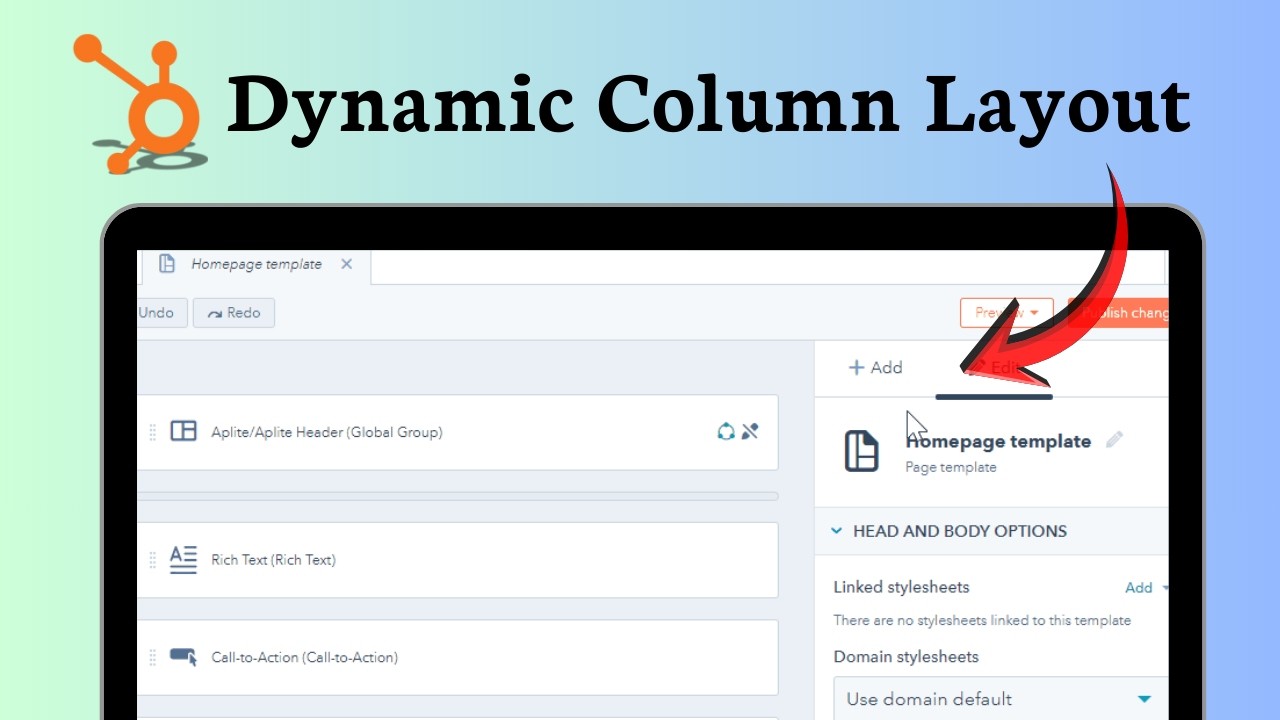Click the drag handle of Call-to-Action module
The height and width of the screenshot is (720, 1280).
[153, 657]
